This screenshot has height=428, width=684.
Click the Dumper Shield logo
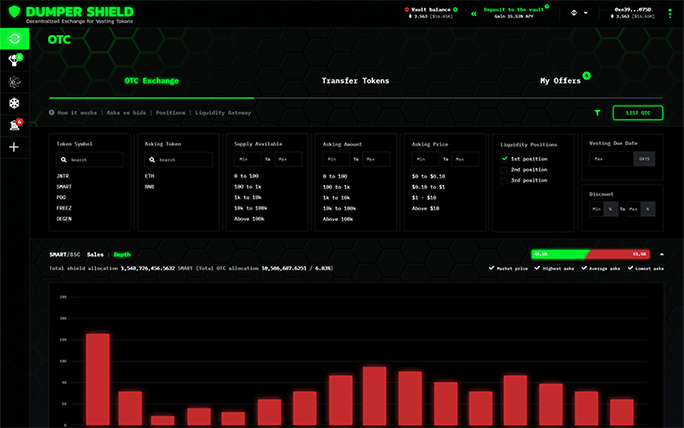point(71,14)
